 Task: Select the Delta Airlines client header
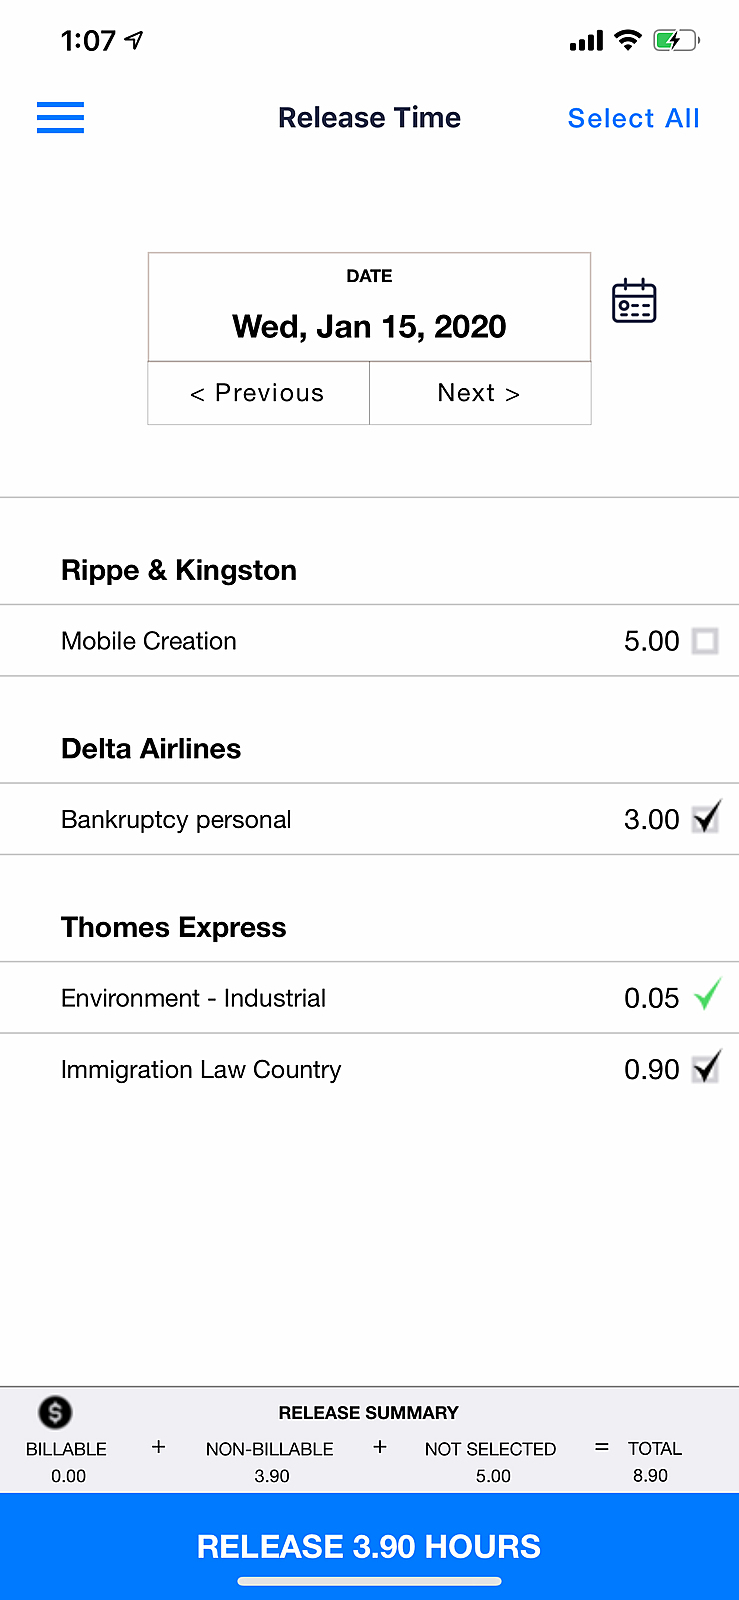151,749
